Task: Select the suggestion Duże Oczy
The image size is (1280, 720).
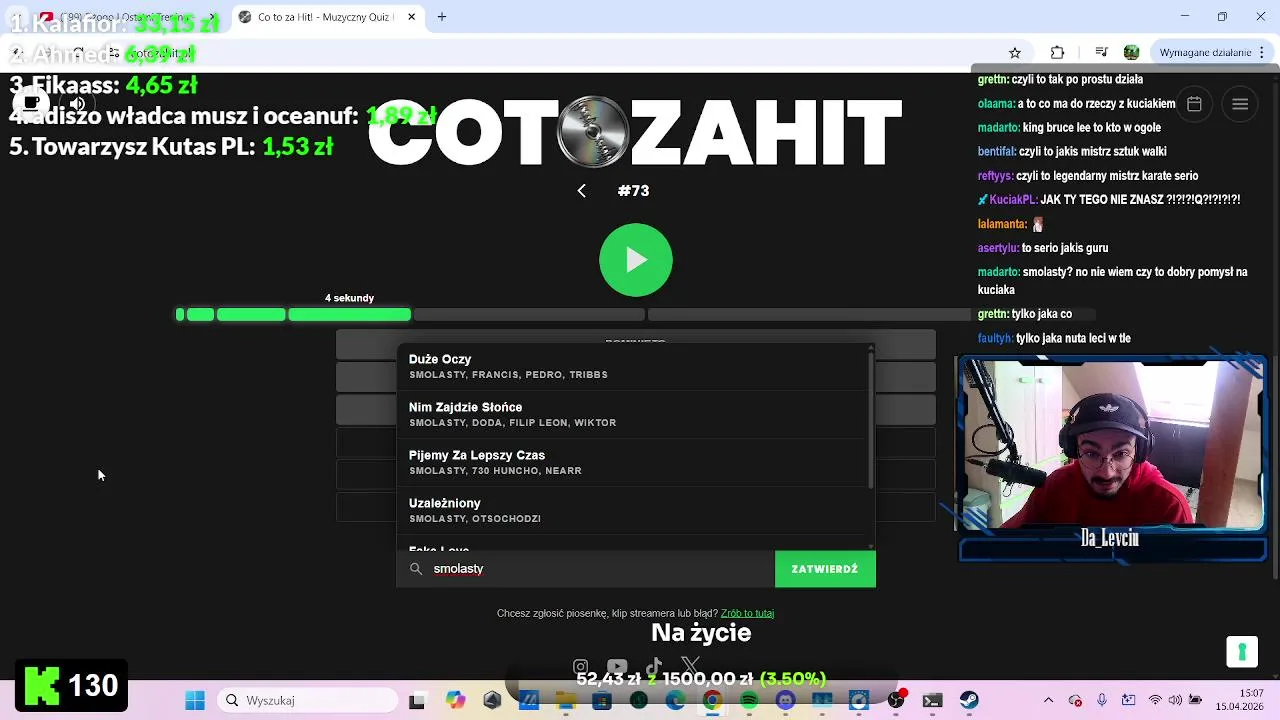Action: [x=632, y=366]
